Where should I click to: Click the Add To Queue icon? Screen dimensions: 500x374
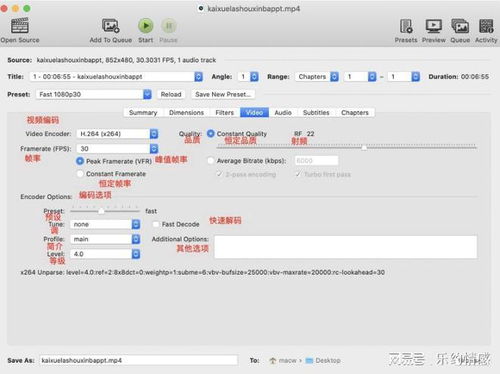pyautogui.click(x=111, y=26)
